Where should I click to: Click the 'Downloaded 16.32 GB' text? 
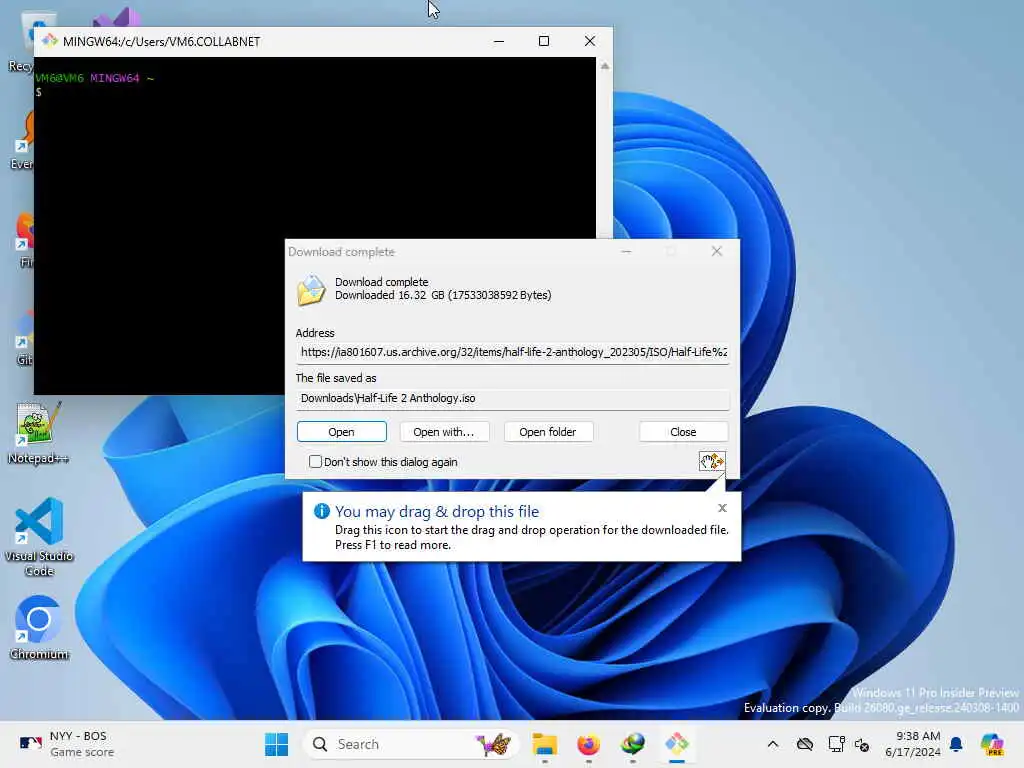(x=443, y=295)
